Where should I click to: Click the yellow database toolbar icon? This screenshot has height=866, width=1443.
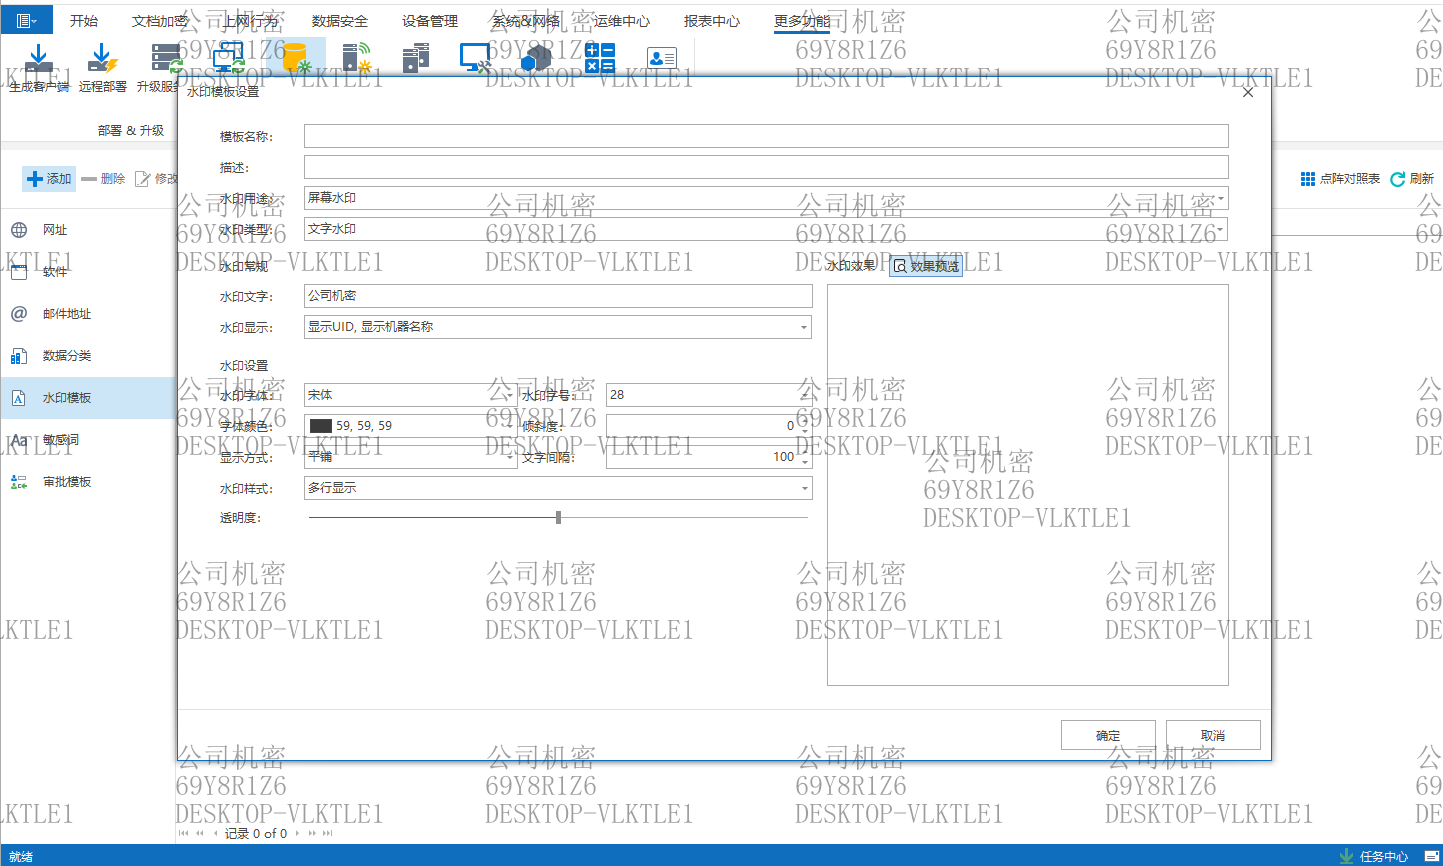coord(297,59)
